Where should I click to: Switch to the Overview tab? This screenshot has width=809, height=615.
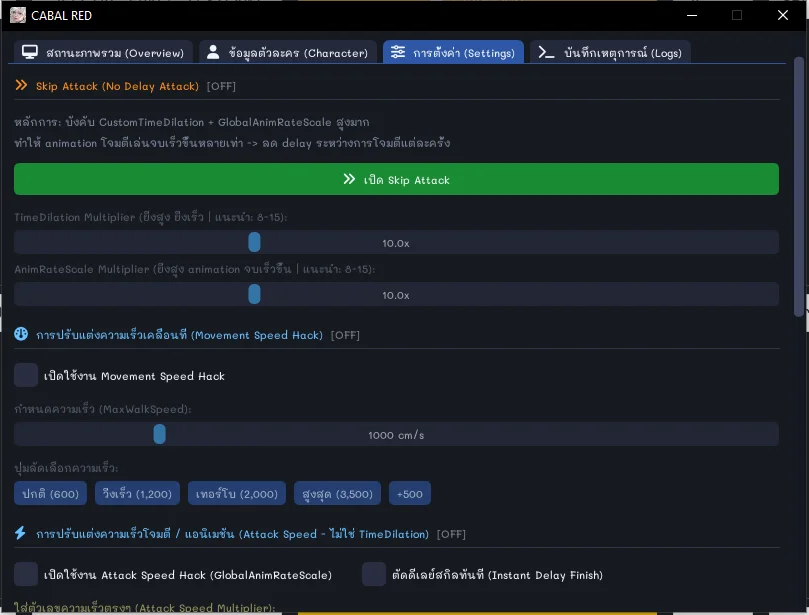[x=103, y=53]
